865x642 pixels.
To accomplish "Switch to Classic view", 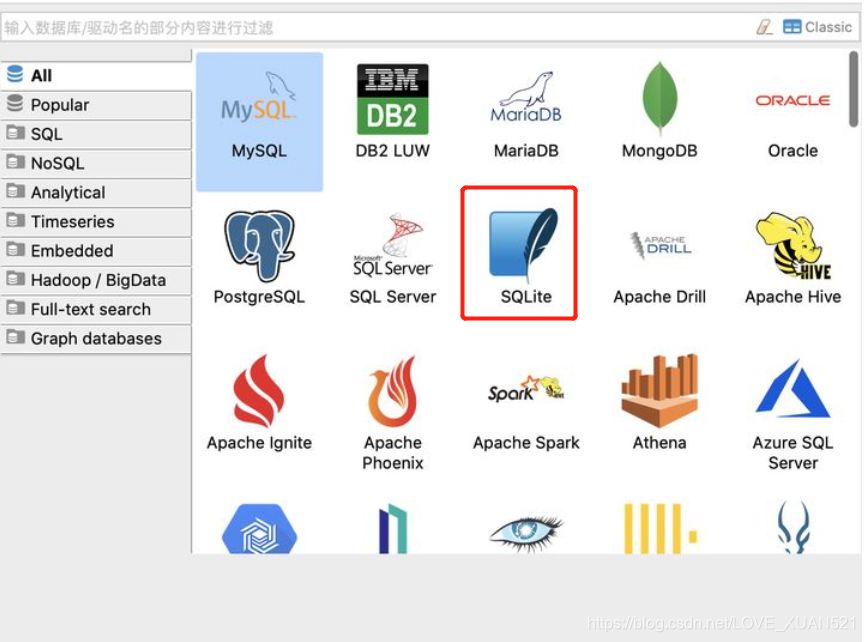I will click(x=817, y=26).
